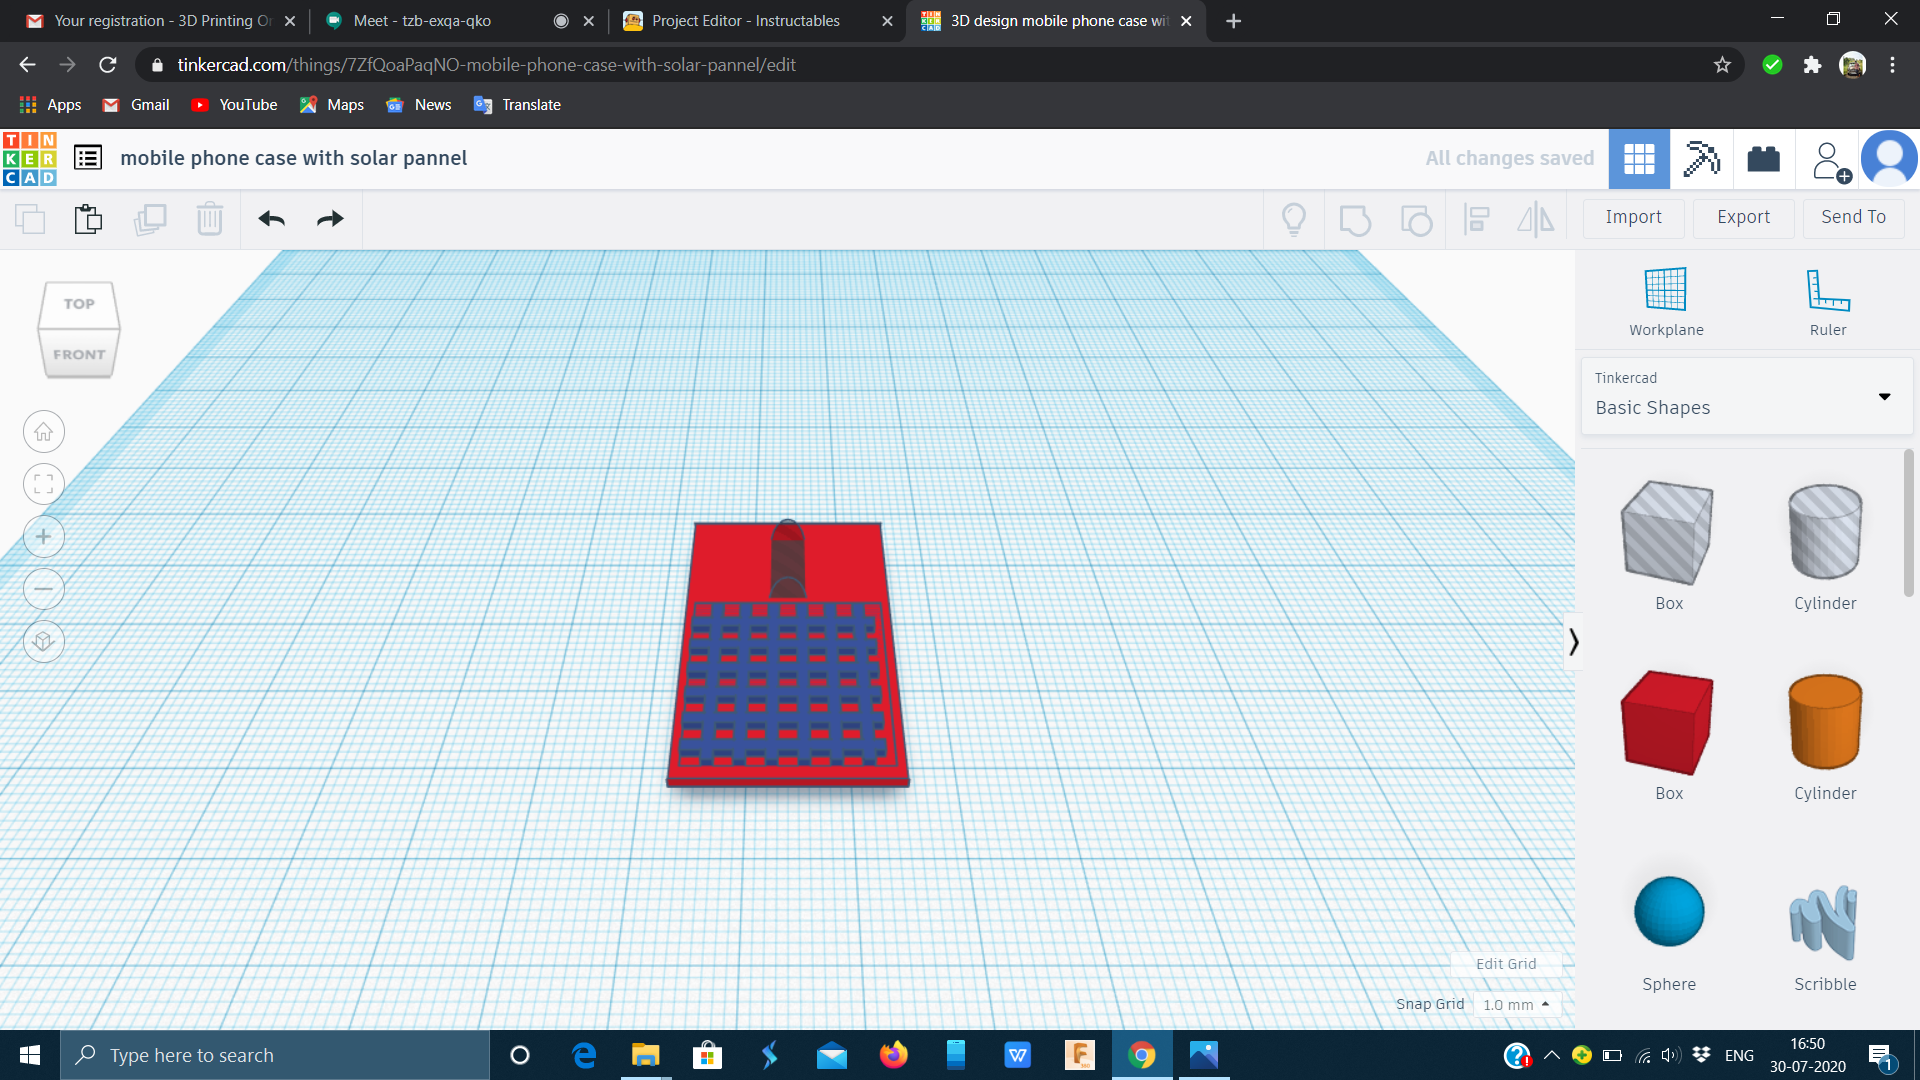
Task: Click the Edit Grid button
Action: pyautogui.click(x=1506, y=964)
